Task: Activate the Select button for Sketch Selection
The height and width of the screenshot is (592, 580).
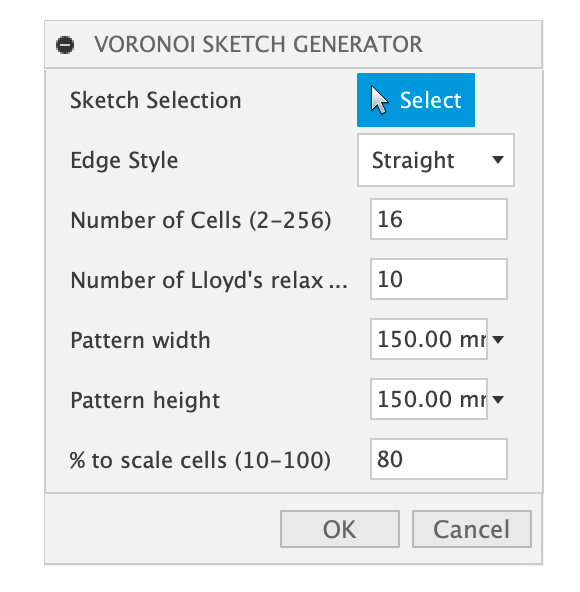Action: (416, 100)
